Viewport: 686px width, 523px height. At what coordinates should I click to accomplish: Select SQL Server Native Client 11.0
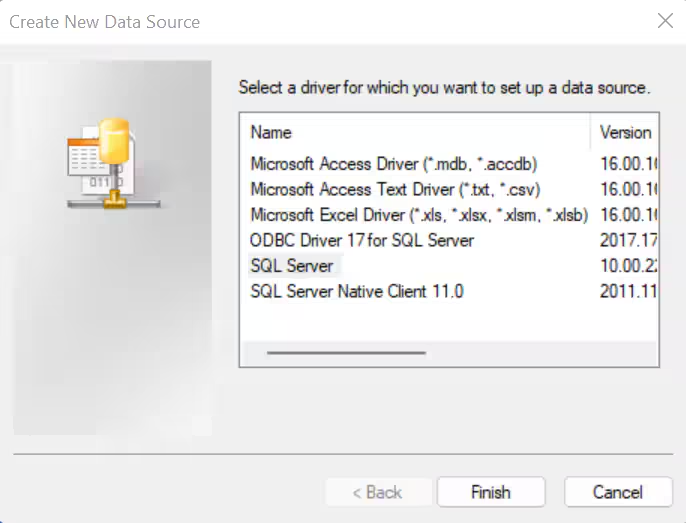[357, 291]
